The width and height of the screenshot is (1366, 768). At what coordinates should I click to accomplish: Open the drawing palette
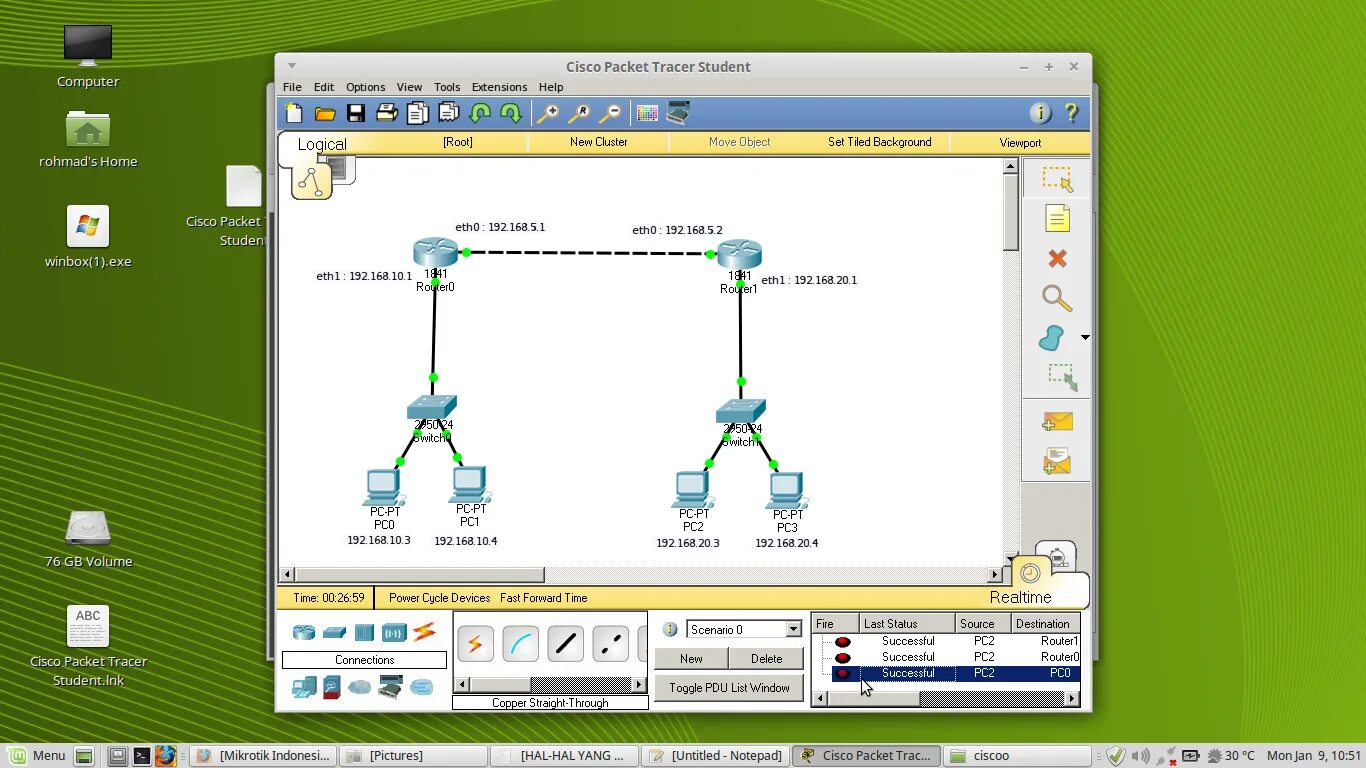(x=647, y=113)
